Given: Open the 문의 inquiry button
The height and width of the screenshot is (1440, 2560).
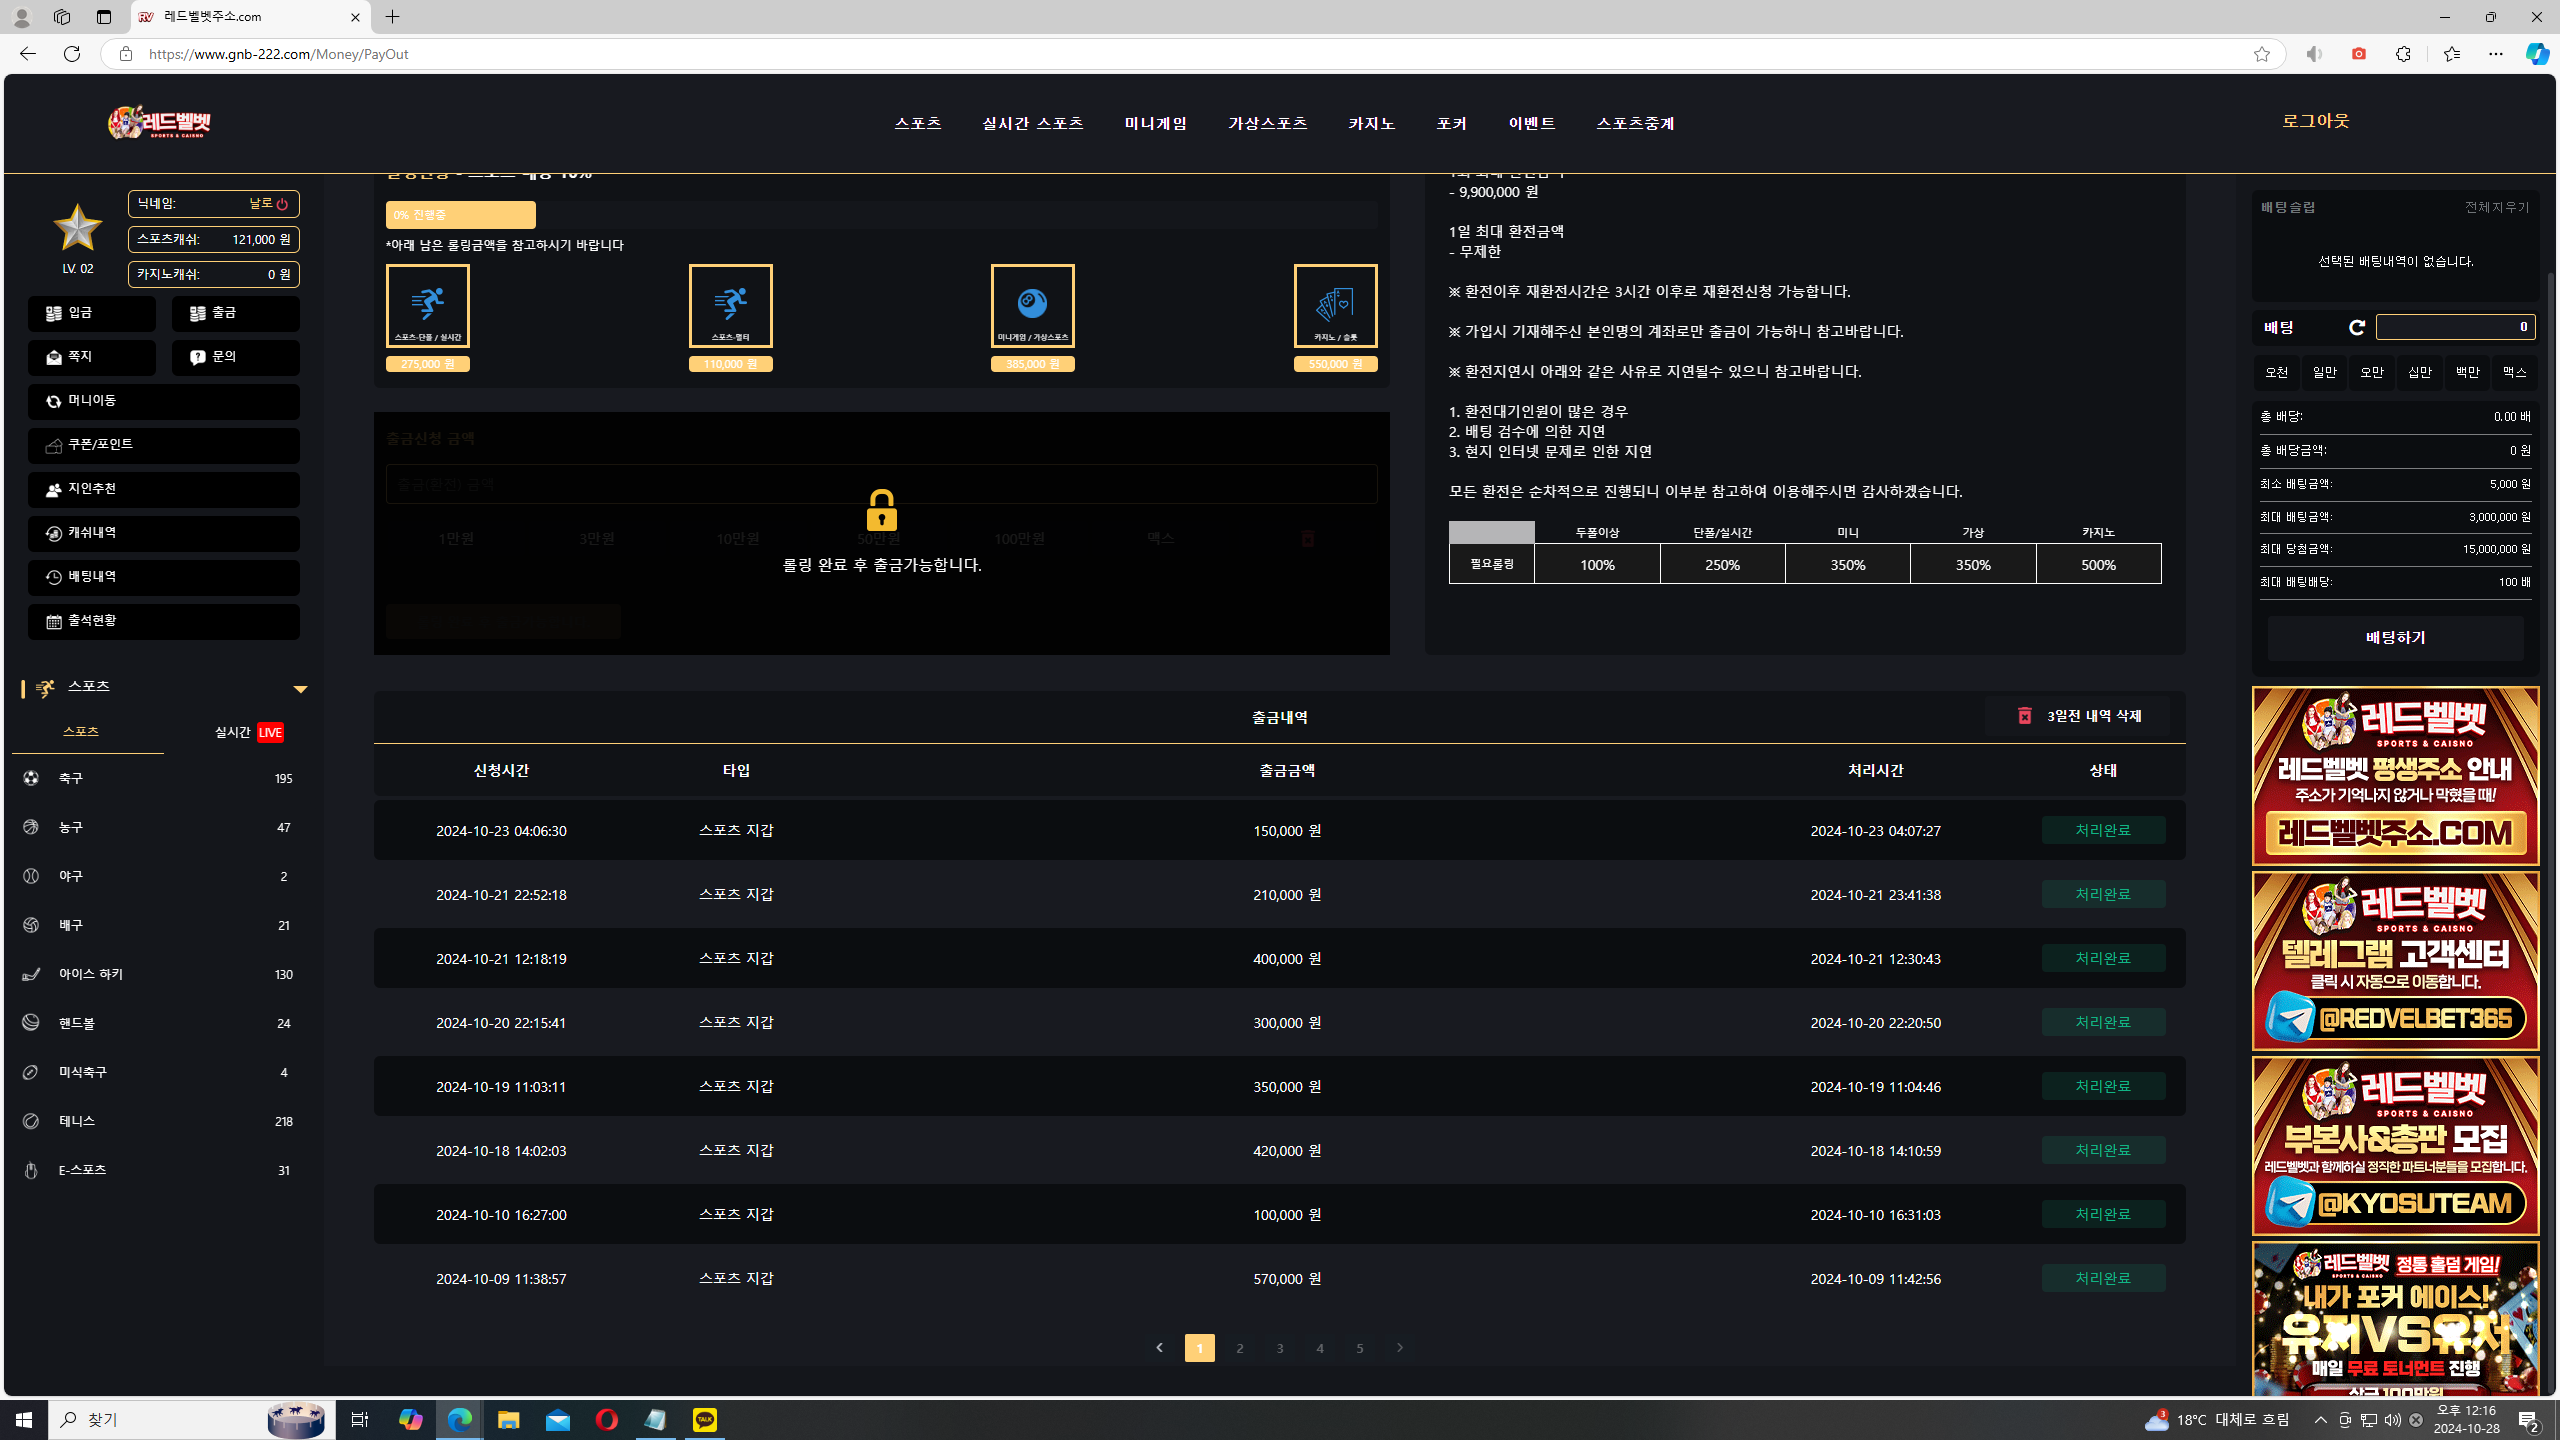Looking at the screenshot, I should pos(236,357).
